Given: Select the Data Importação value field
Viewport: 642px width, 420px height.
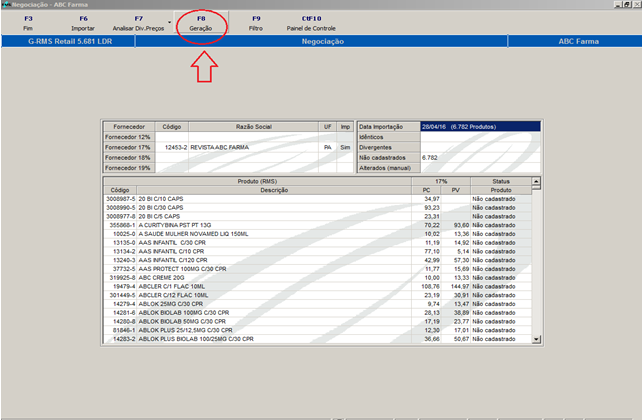Looking at the screenshot, I should [x=480, y=127].
